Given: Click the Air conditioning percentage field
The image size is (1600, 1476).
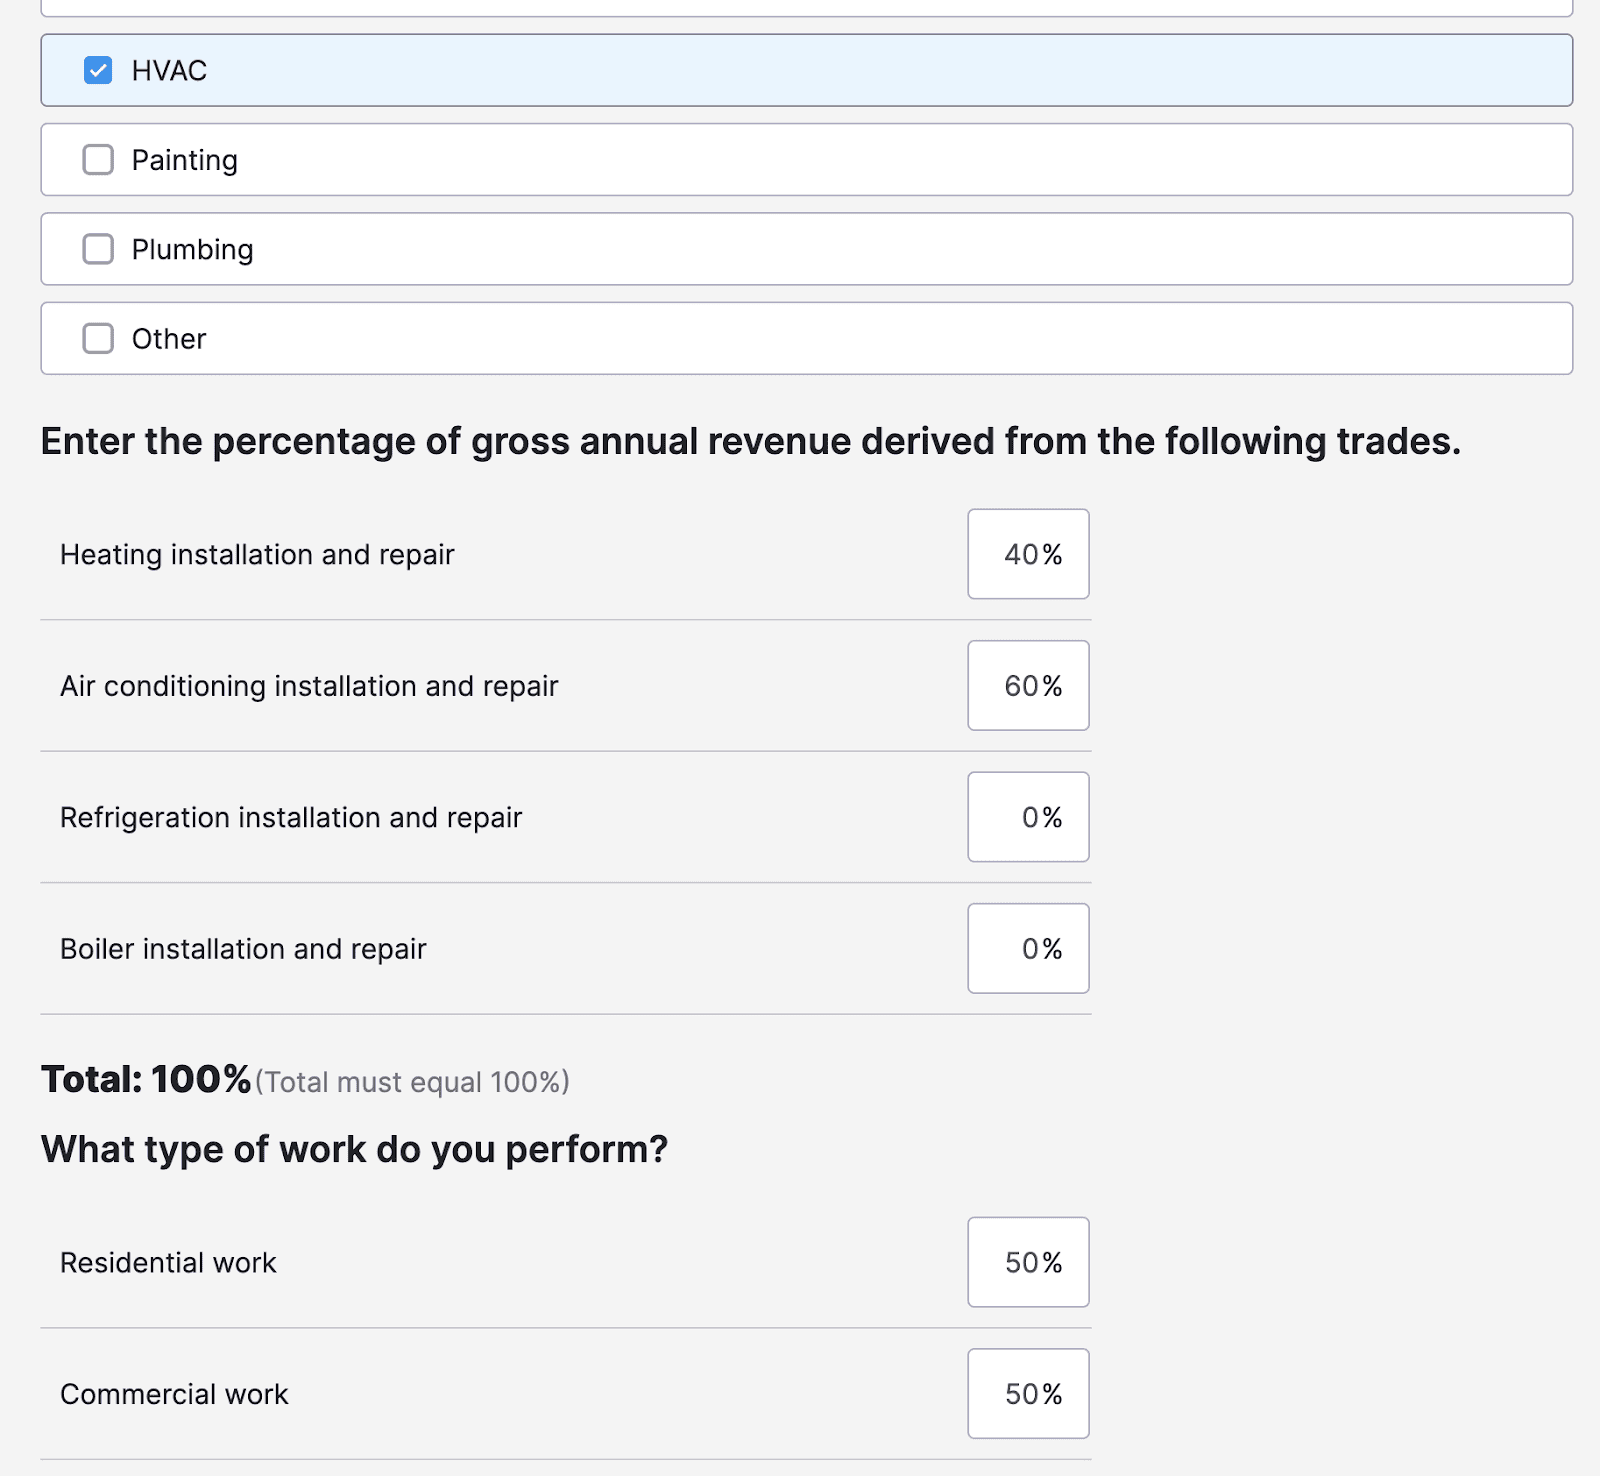Looking at the screenshot, I should point(1028,686).
